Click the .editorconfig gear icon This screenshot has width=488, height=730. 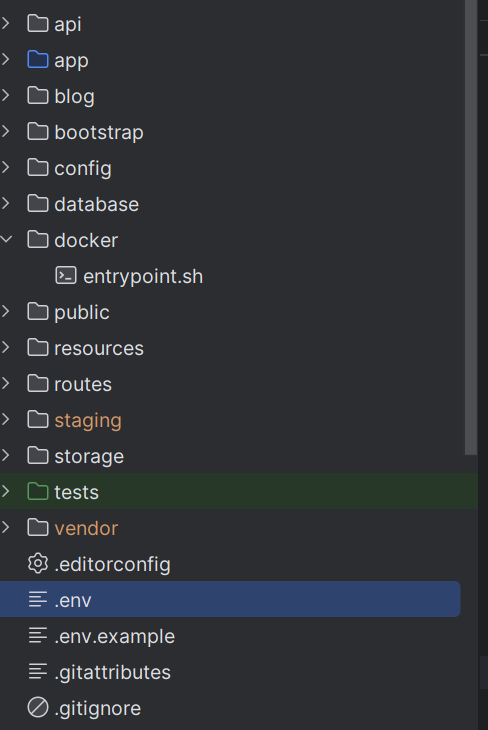[38, 563]
